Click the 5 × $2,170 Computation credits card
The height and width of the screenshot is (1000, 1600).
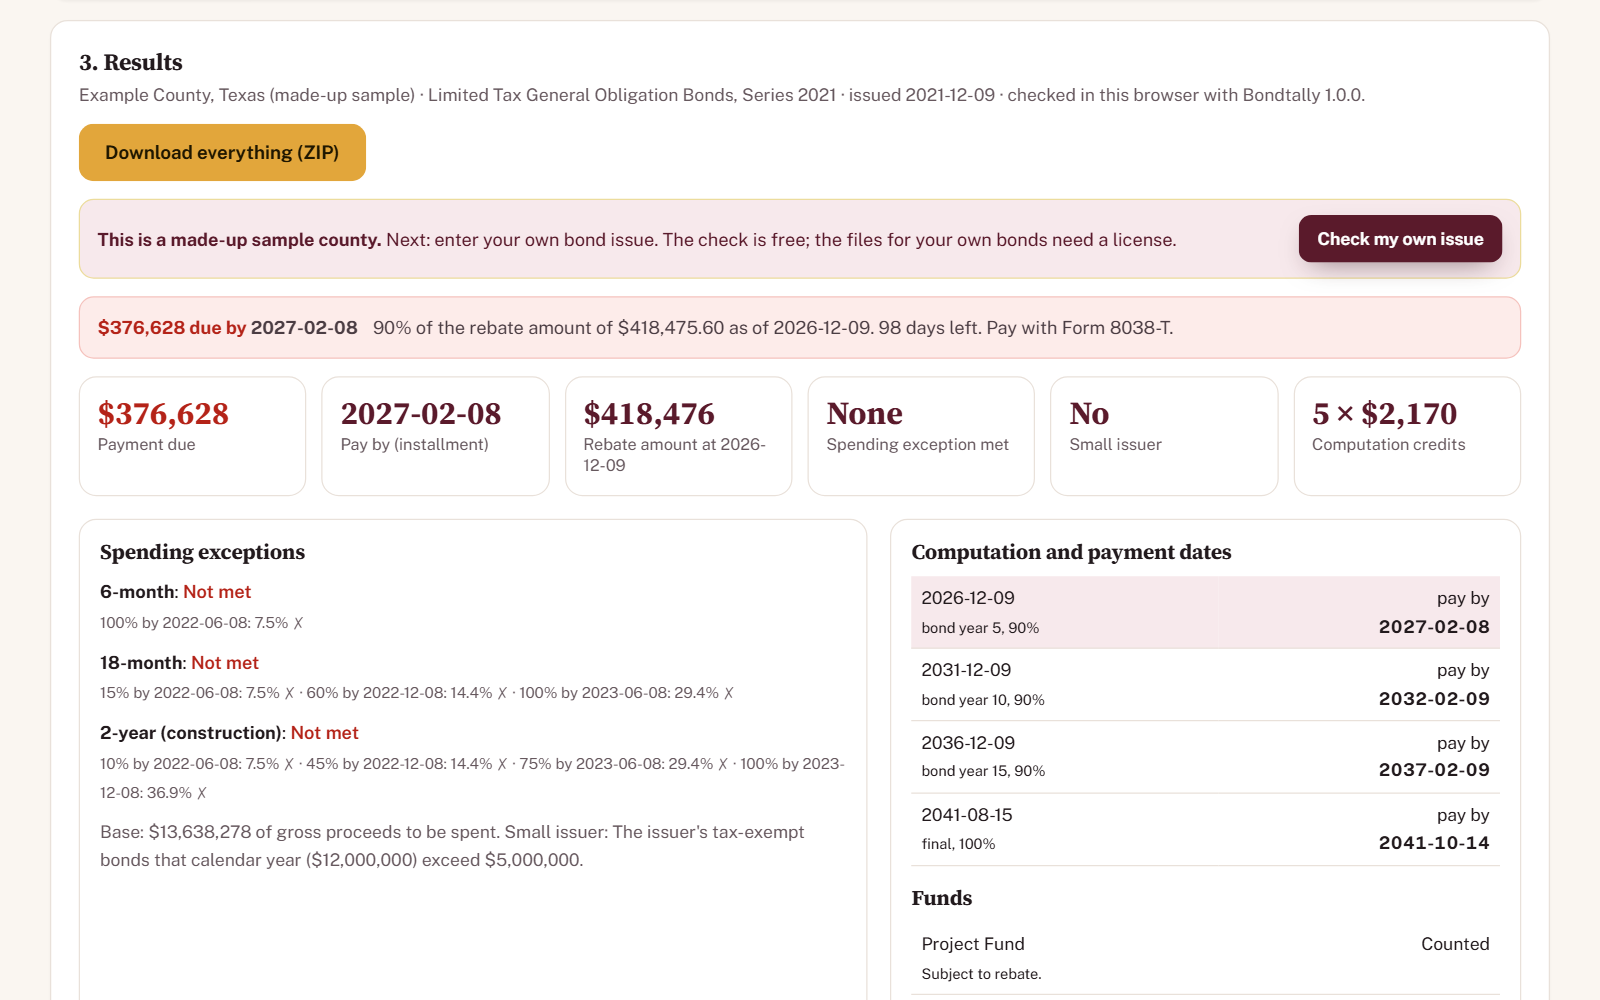click(1407, 436)
